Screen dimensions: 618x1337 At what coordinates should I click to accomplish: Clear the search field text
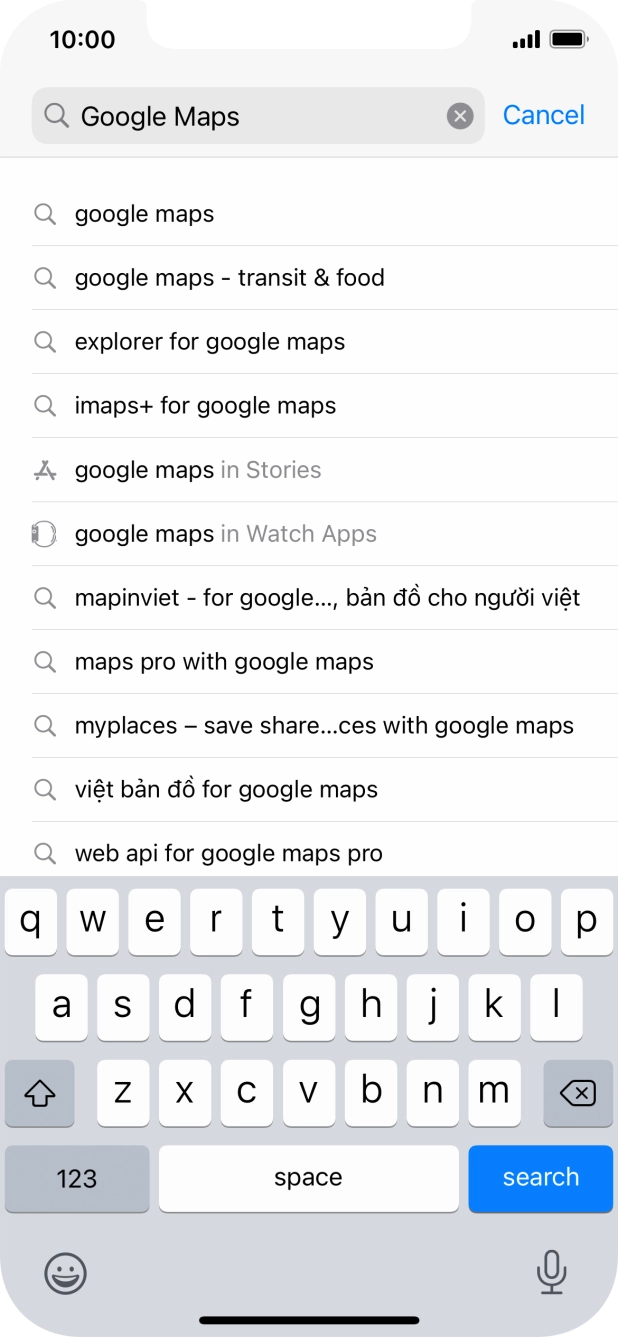[x=459, y=115]
